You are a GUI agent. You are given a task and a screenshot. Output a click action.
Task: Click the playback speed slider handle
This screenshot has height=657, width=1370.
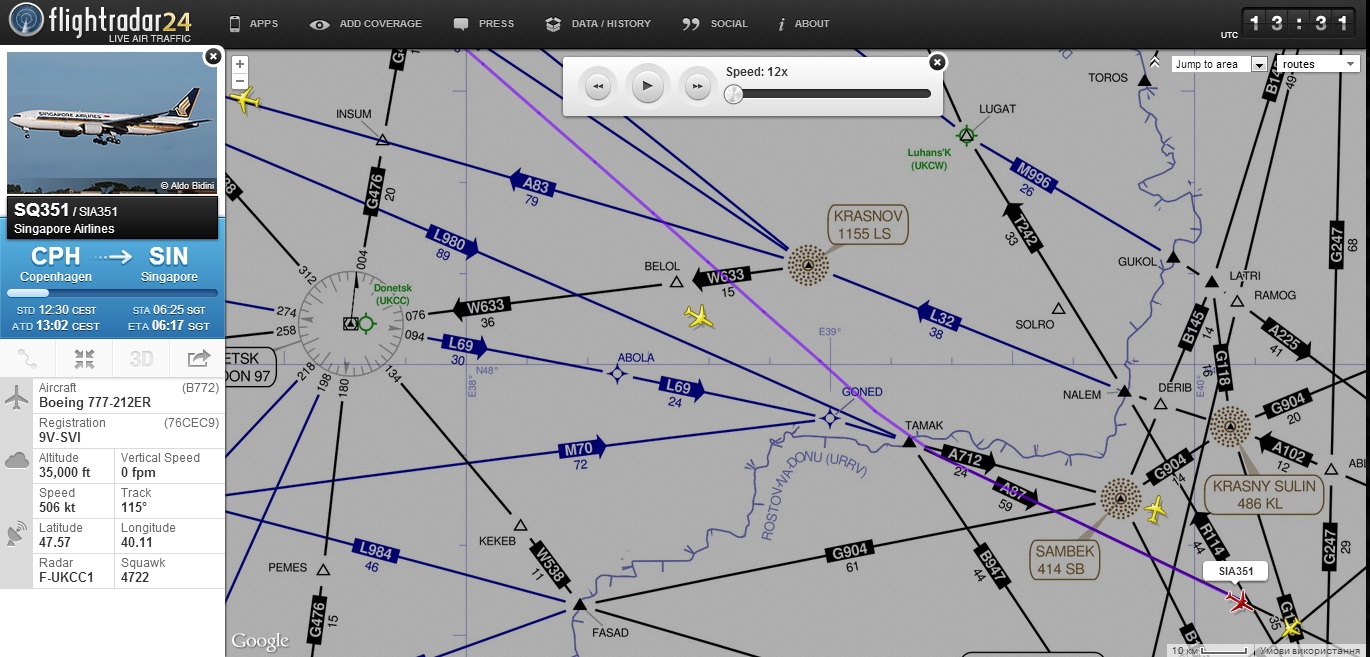(733, 94)
